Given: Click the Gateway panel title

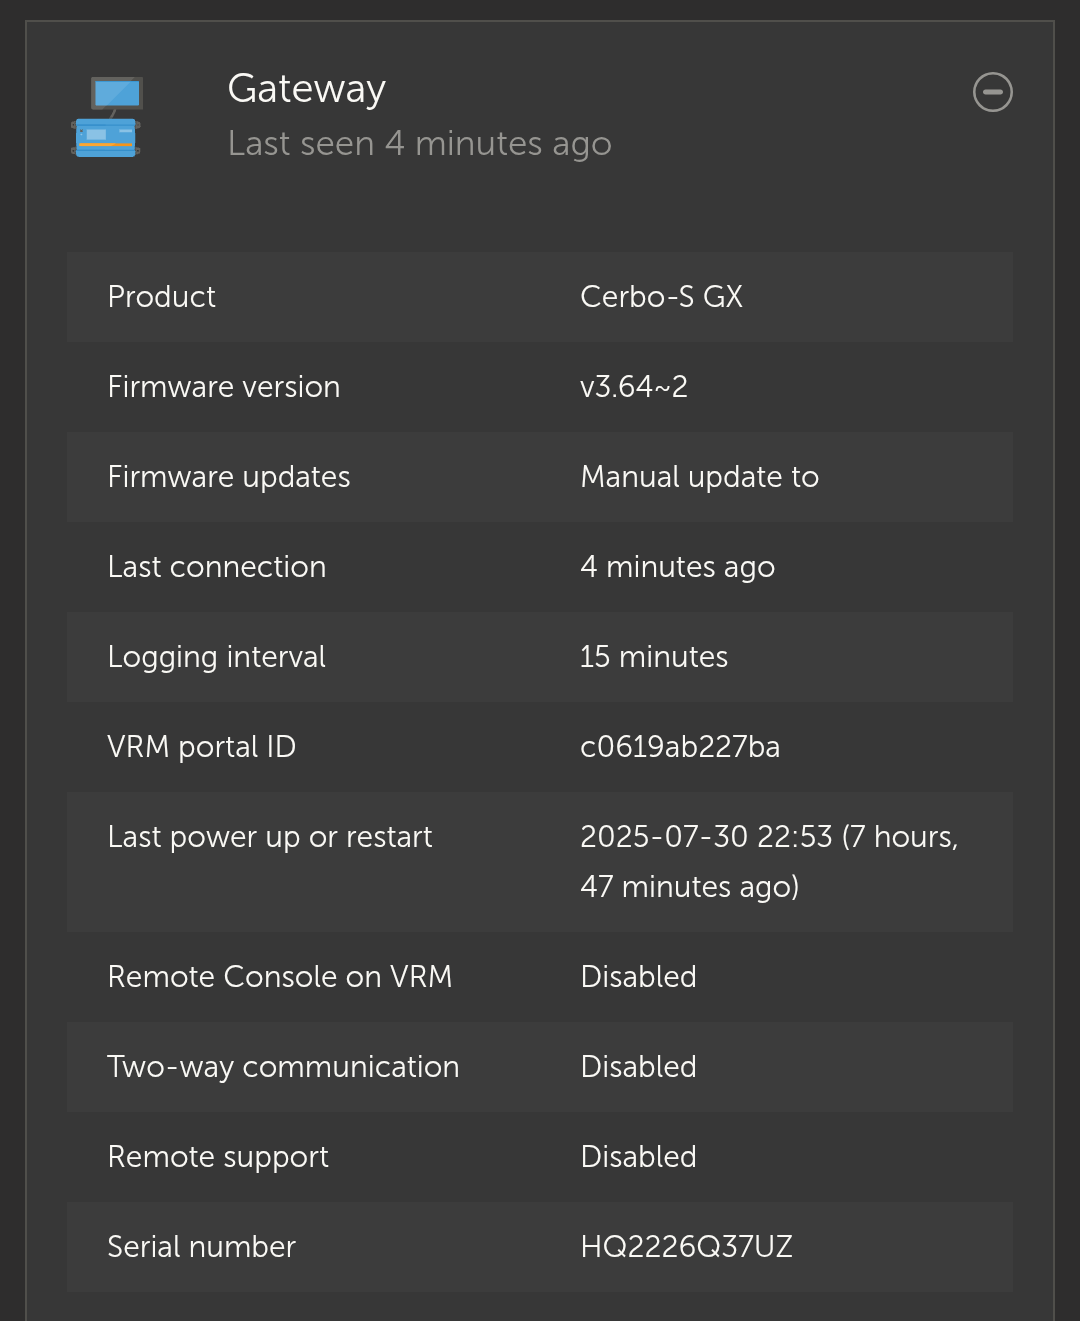Looking at the screenshot, I should [306, 89].
